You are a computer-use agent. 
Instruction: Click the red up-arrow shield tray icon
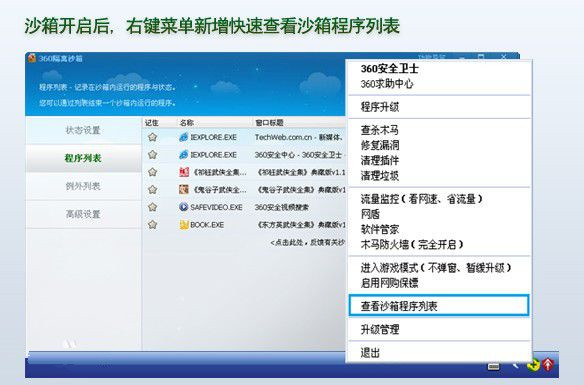[548, 364]
